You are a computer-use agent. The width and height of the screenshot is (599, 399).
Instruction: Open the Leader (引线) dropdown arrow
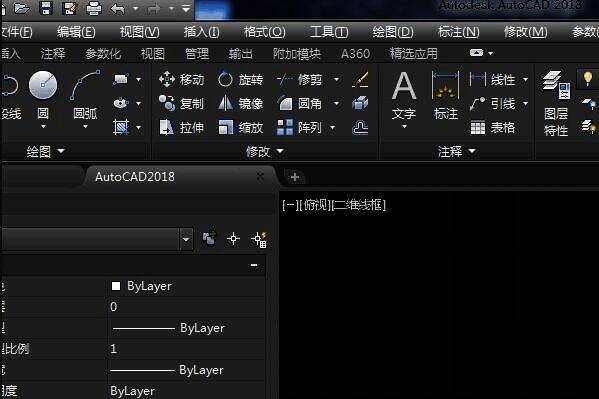coord(526,103)
